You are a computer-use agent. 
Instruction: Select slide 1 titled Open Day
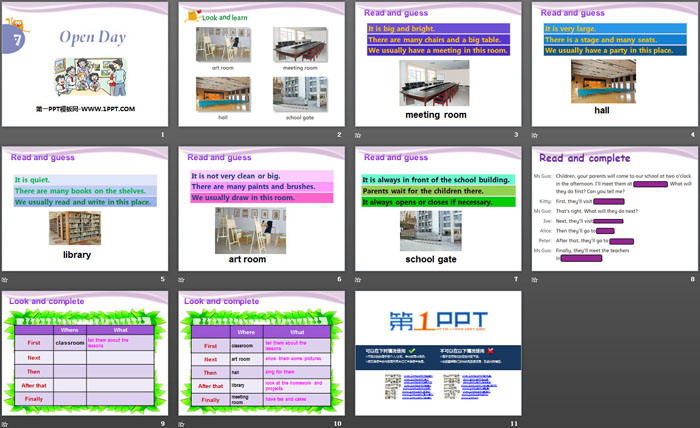tap(85, 64)
